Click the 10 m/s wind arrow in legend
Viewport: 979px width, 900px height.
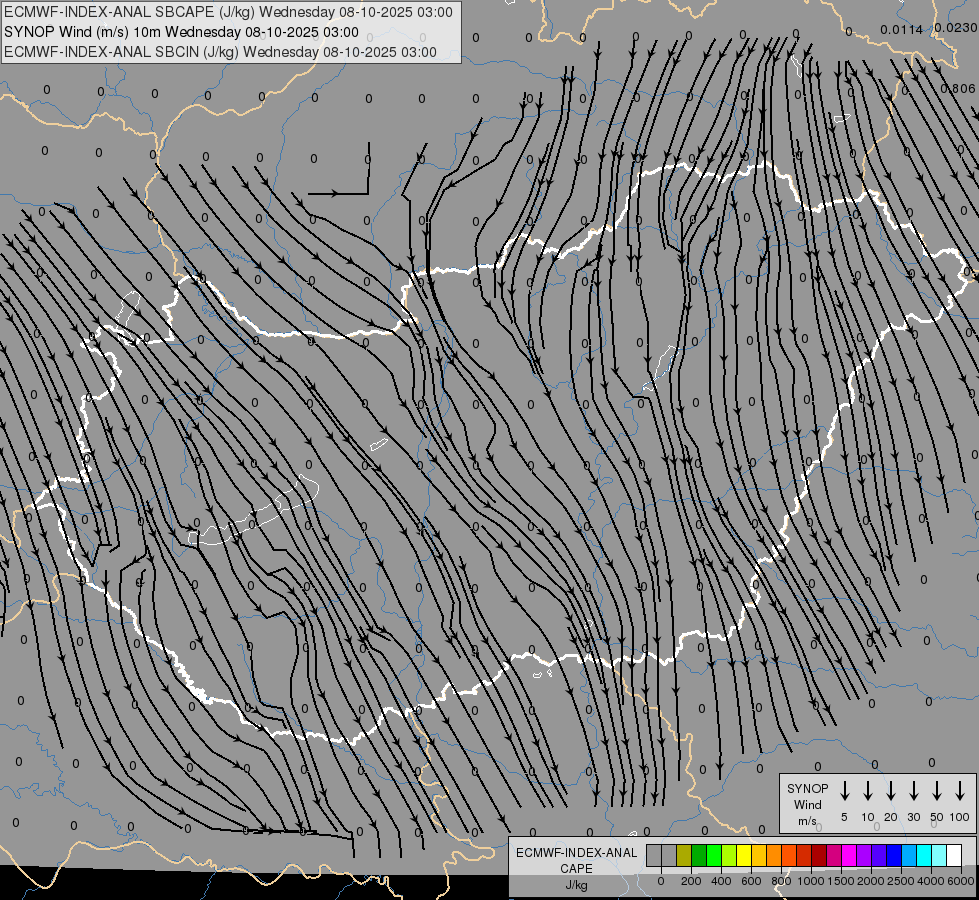[x=867, y=791]
